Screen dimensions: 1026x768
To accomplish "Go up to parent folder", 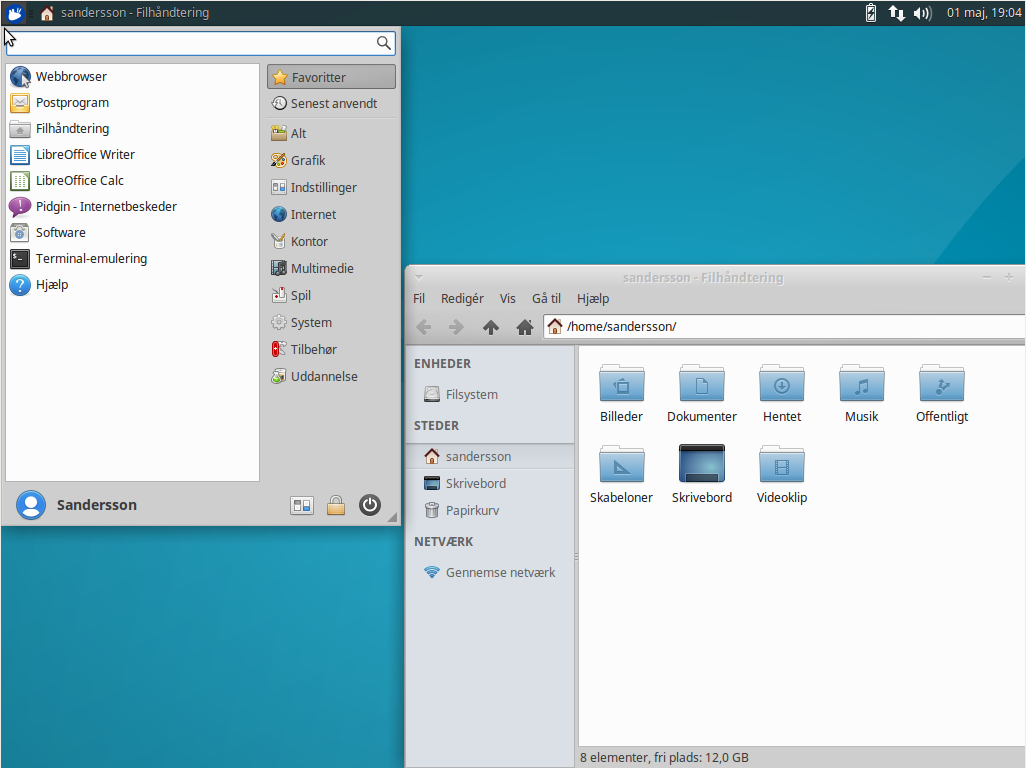I will click(491, 327).
